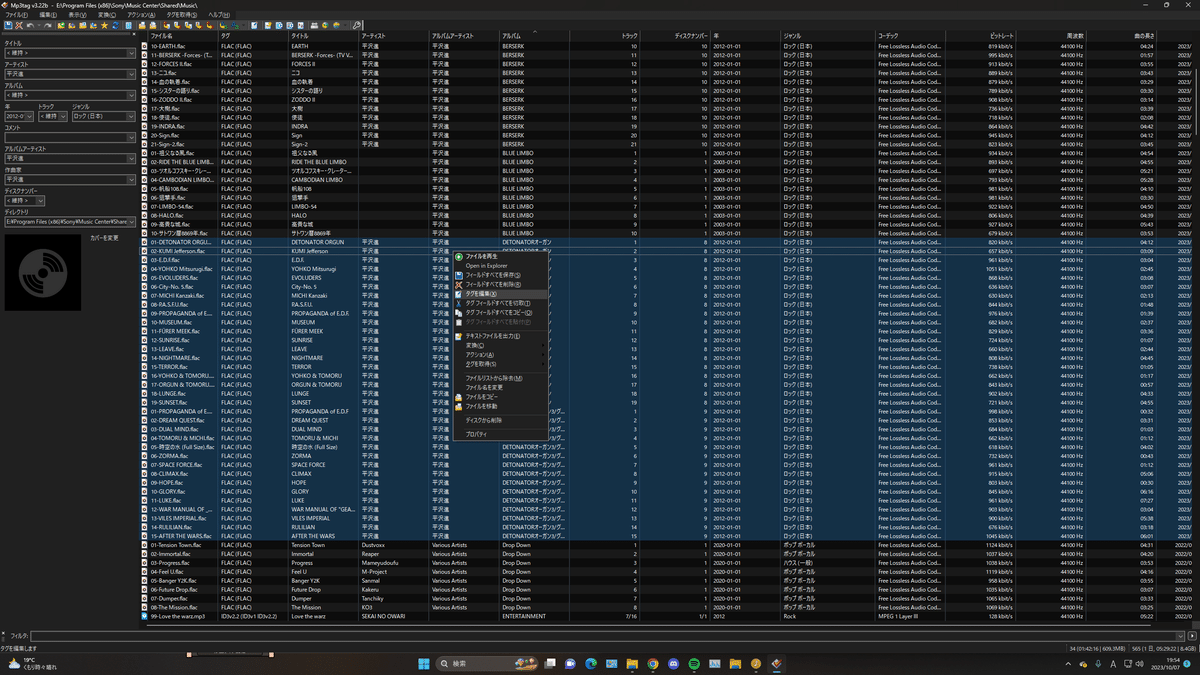The height and width of the screenshot is (675, 1200).
Task: Open Spotify from the taskbar
Action: coord(694,664)
